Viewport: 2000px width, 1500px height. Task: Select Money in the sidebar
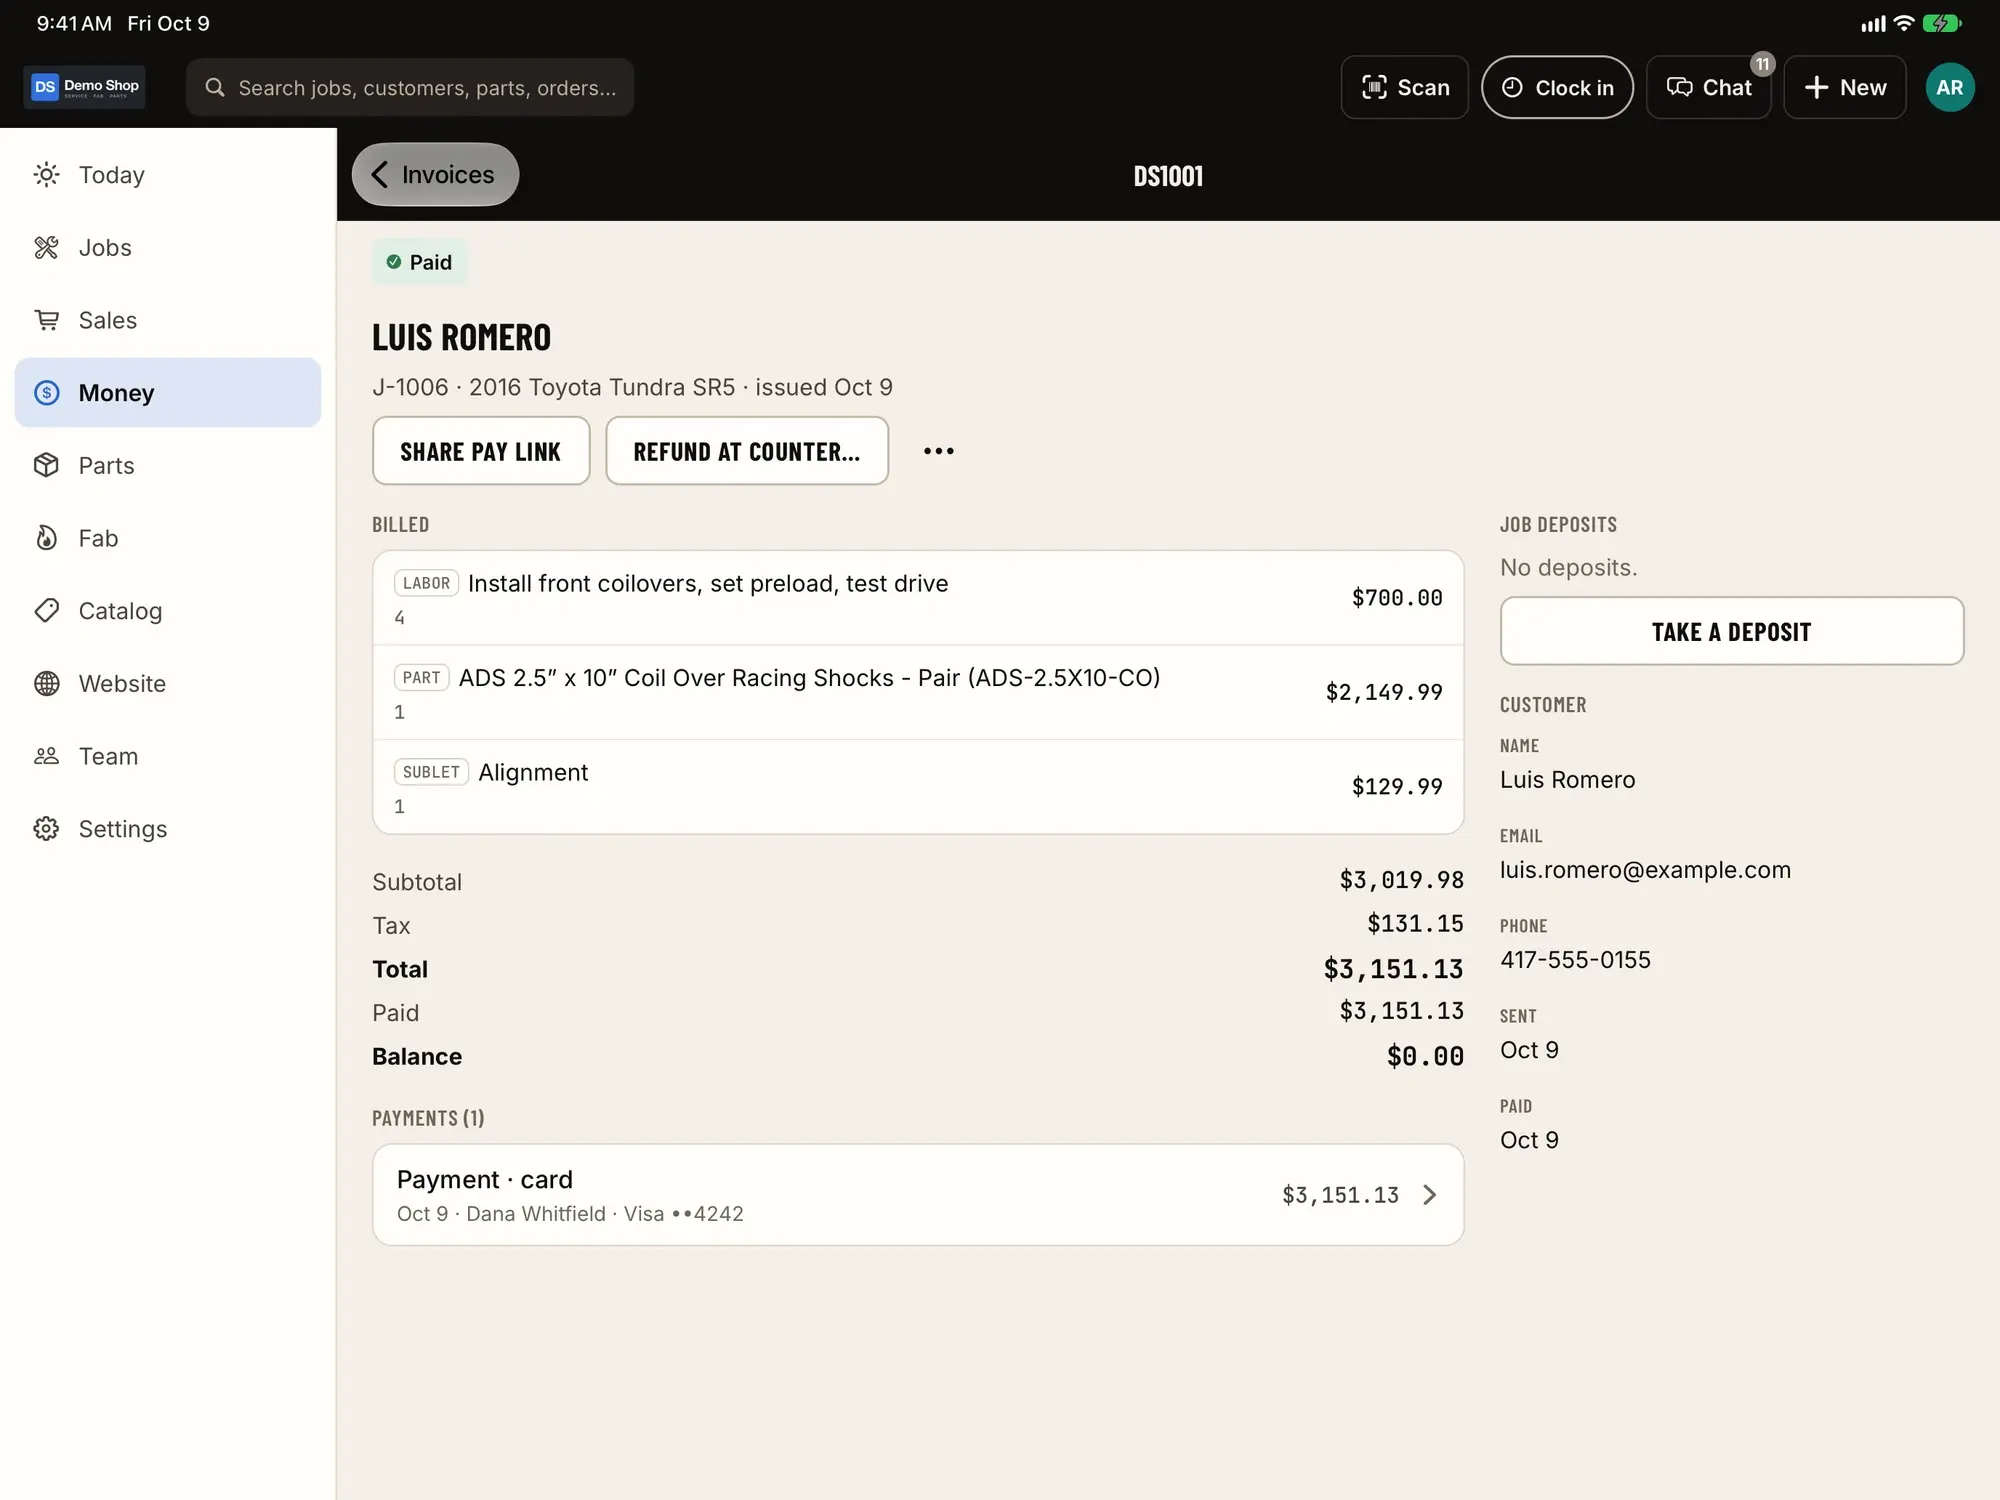[168, 393]
